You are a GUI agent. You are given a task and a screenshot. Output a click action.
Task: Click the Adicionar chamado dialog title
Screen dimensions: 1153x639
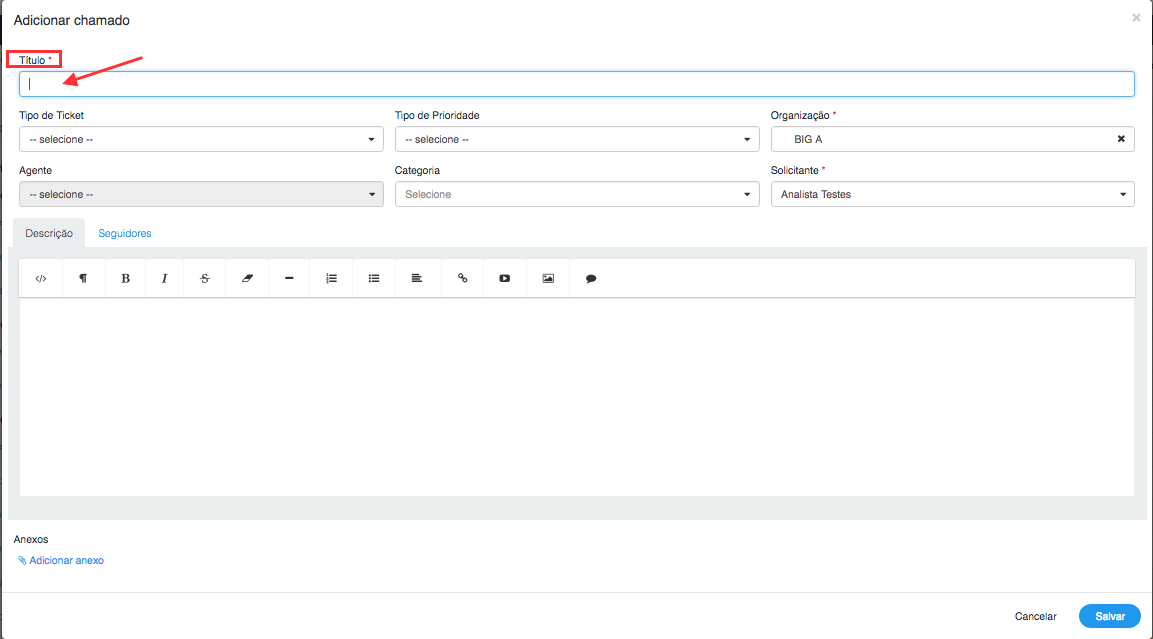coord(71,21)
